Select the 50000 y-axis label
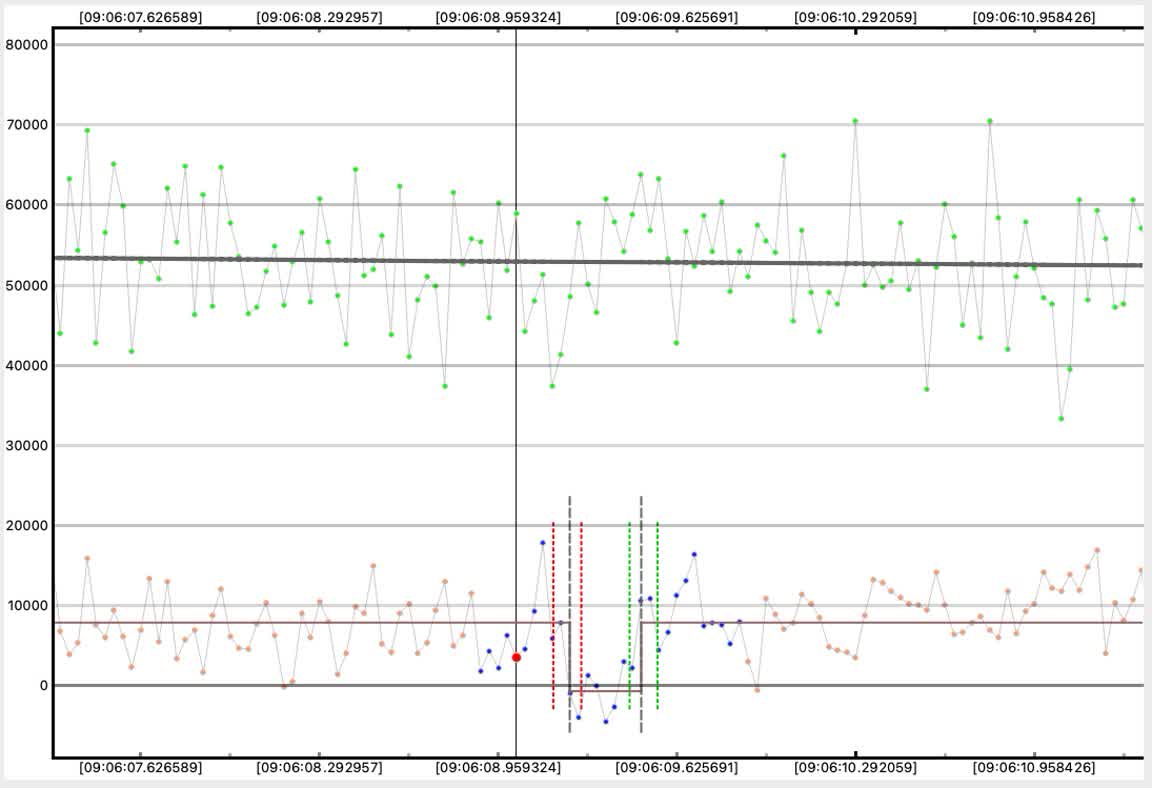The image size is (1152, 788). click(x=26, y=286)
